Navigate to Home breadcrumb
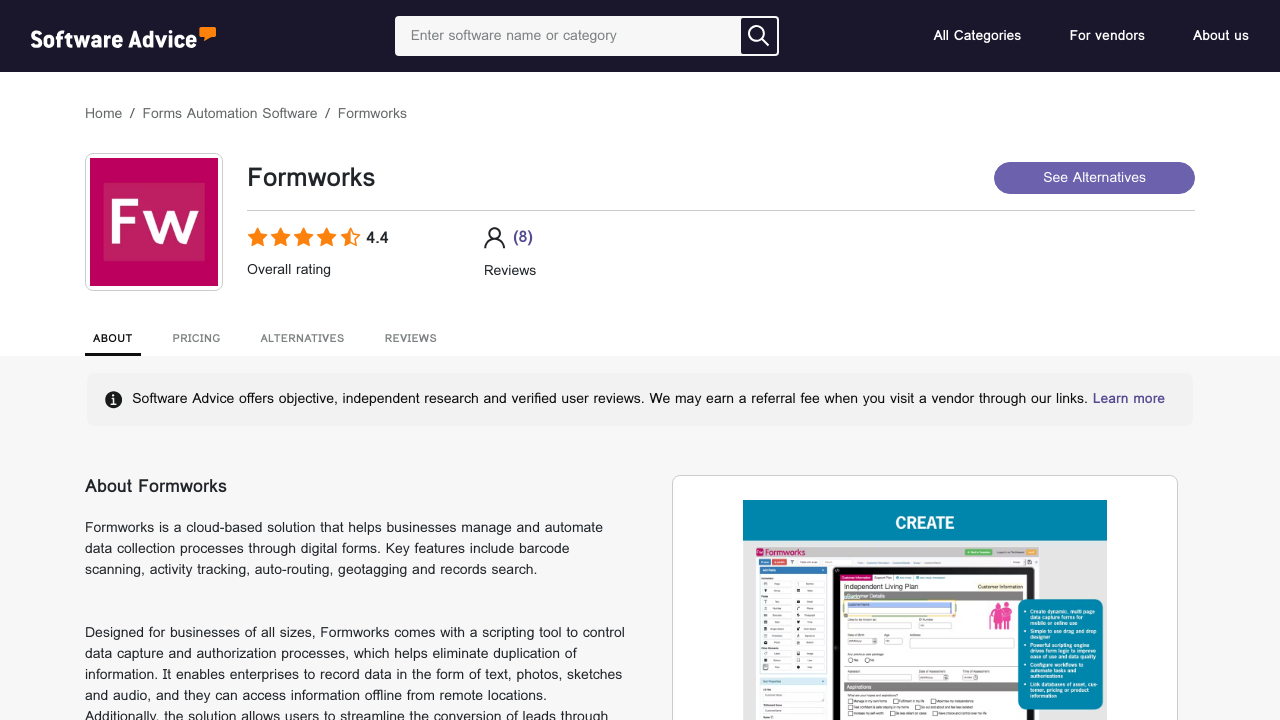This screenshot has width=1280, height=720. (103, 114)
